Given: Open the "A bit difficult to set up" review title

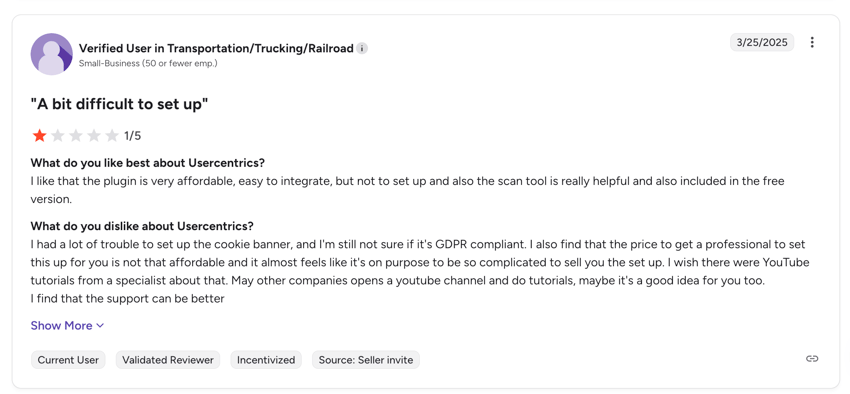Looking at the screenshot, I should 119,104.
